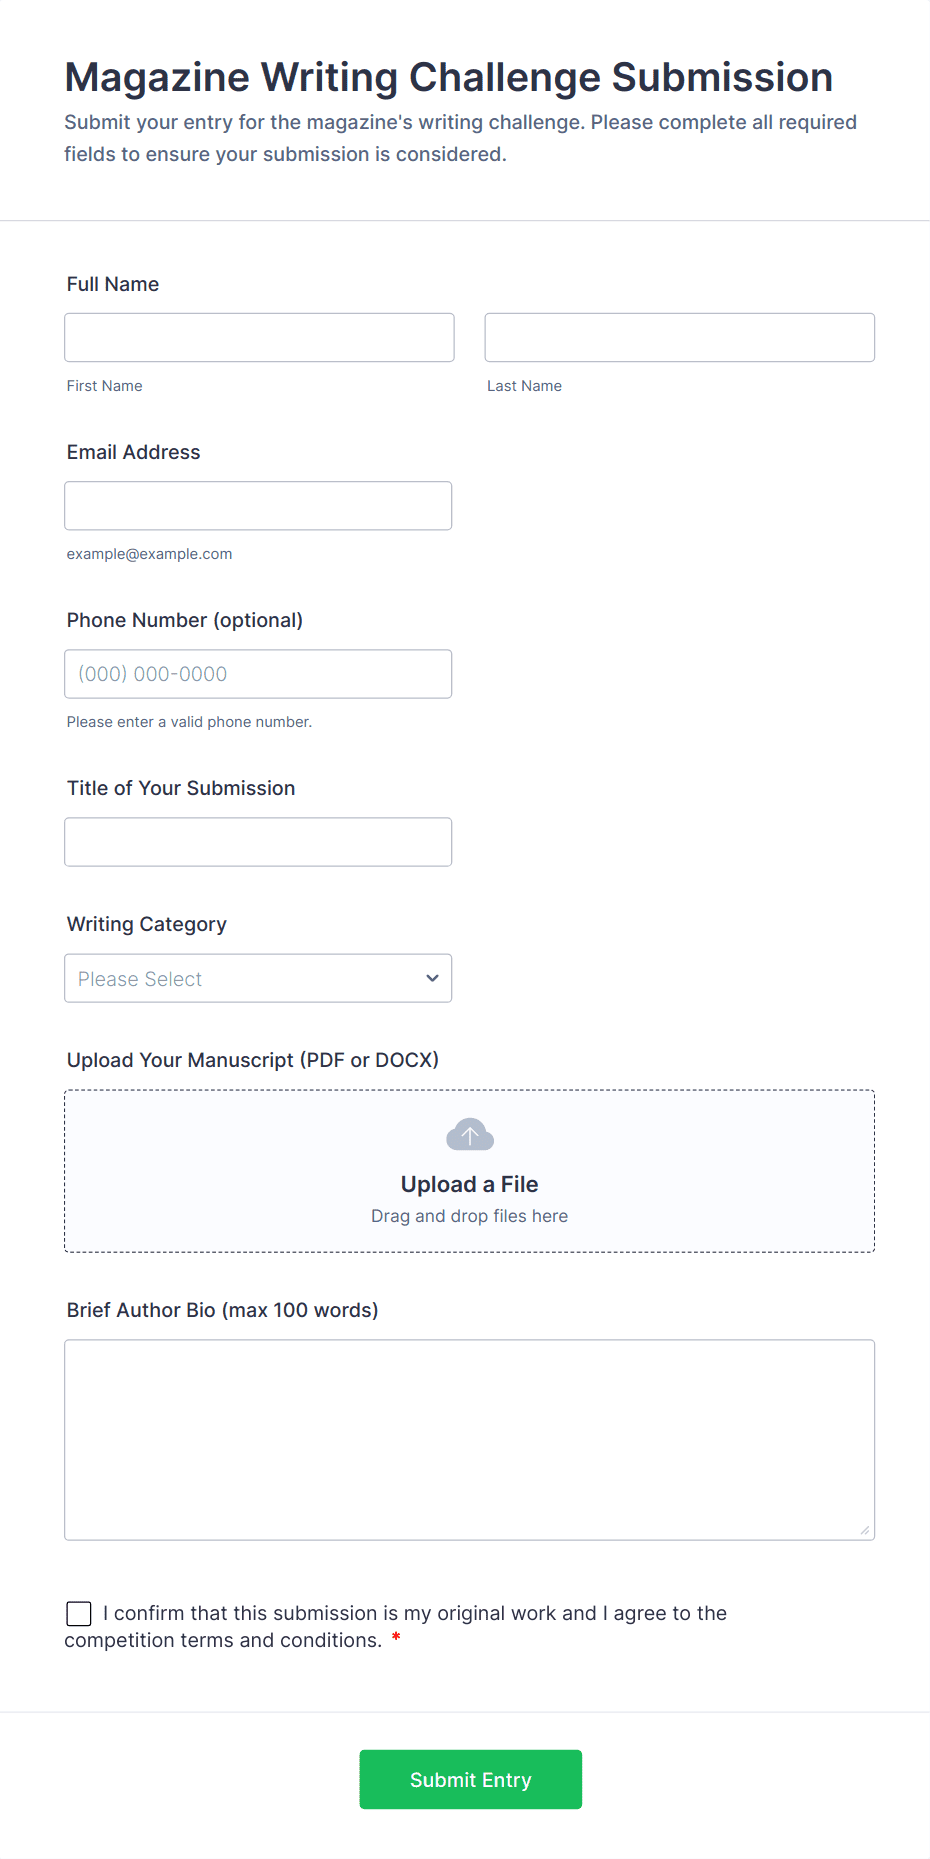Click the Writing Category chevron arrow

(x=432, y=978)
